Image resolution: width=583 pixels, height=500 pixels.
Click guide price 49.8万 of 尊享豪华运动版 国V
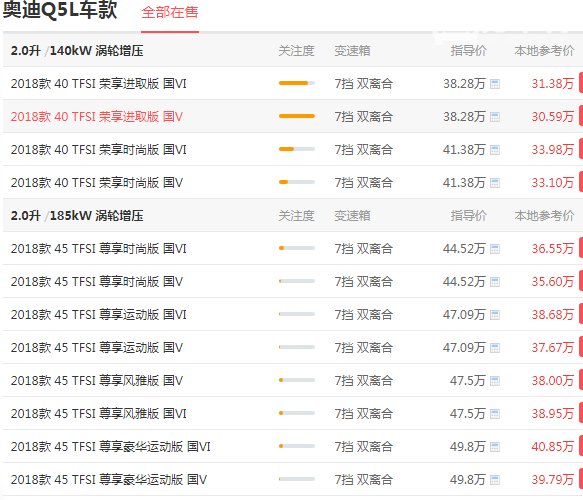tap(468, 479)
